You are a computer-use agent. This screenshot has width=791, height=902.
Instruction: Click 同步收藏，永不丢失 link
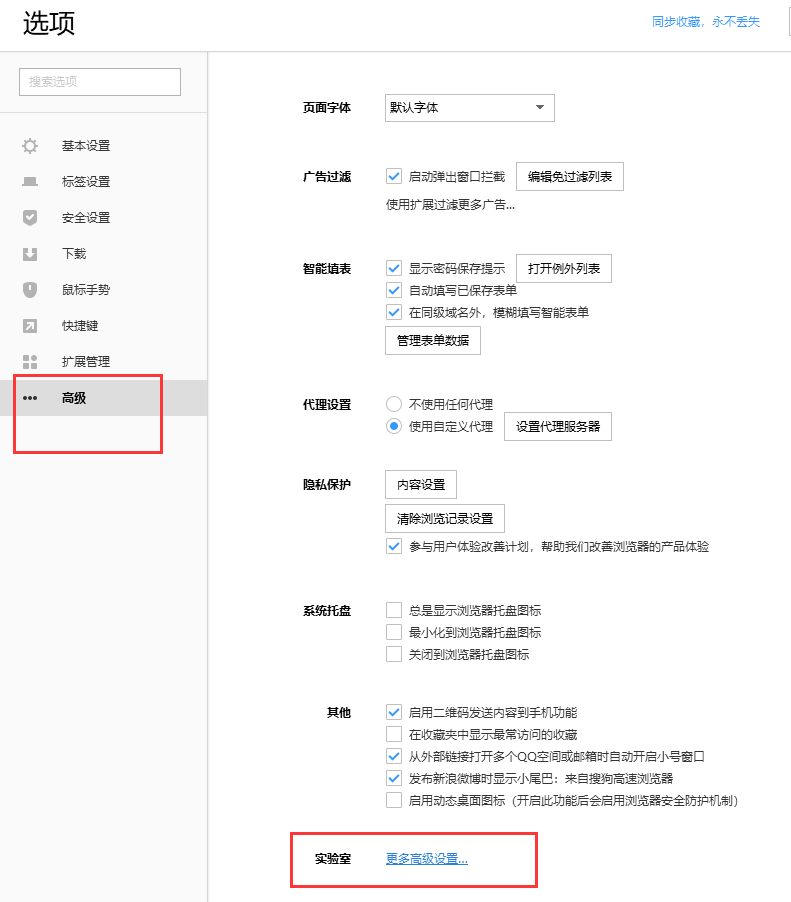point(706,22)
